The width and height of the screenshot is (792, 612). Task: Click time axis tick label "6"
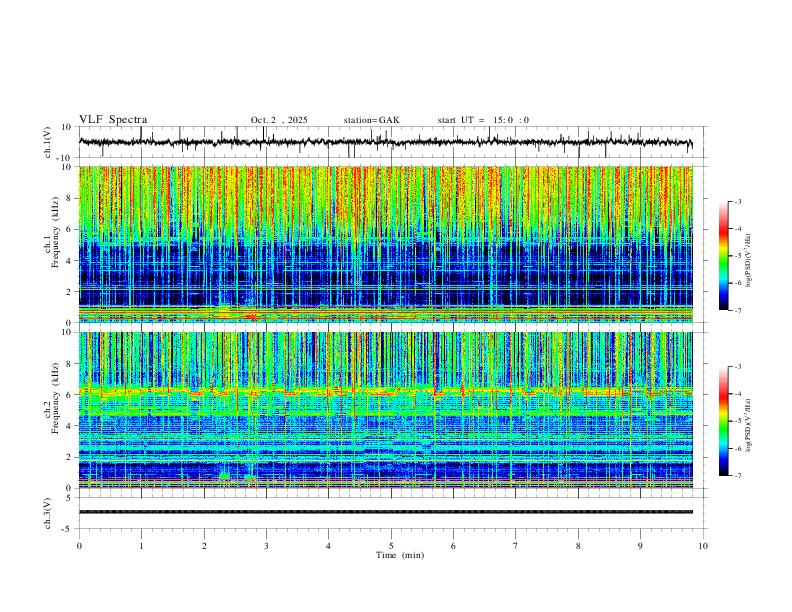point(454,546)
